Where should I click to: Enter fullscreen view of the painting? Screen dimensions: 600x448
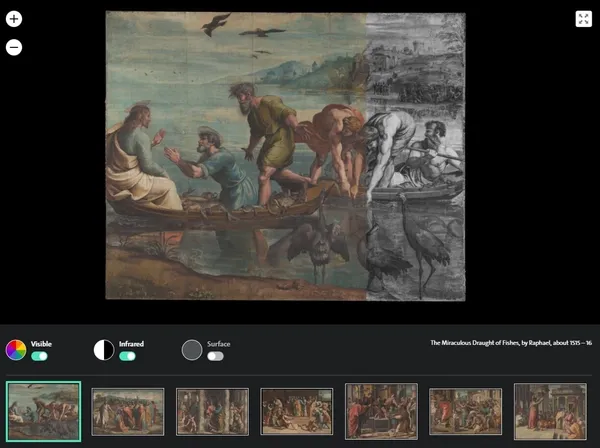(x=583, y=19)
